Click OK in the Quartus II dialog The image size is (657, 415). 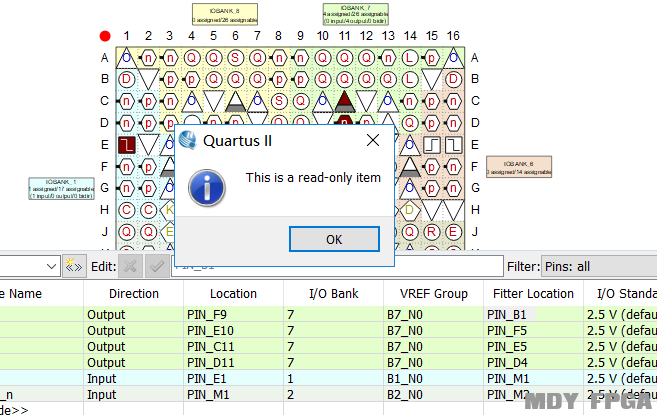(x=334, y=239)
